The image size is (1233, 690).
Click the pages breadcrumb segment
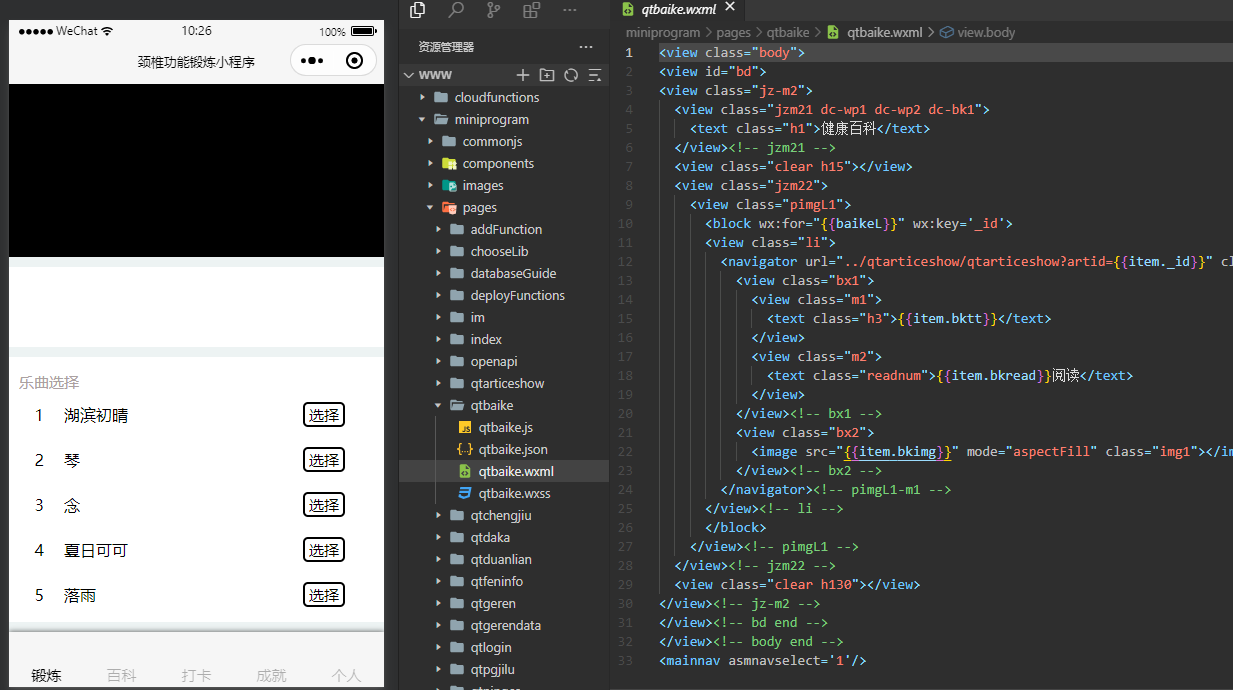pyautogui.click(x=733, y=32)
